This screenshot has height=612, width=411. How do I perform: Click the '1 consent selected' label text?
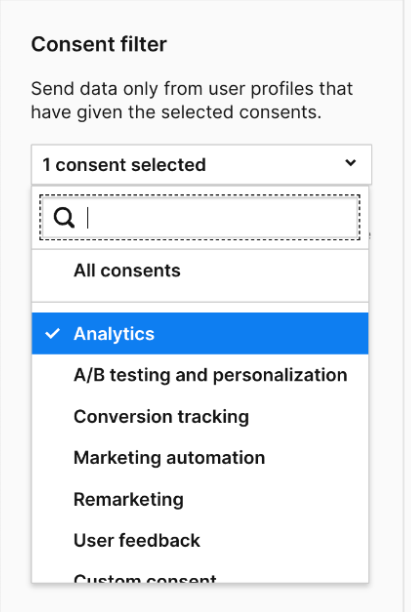tap(124, 165)
